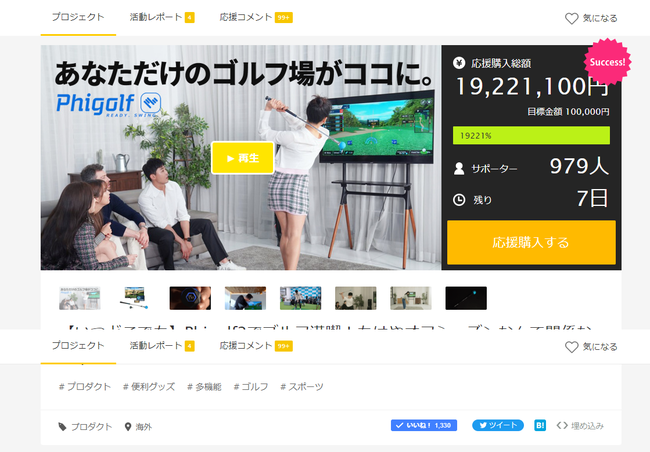Screen dimensions: 650x452
Task: Click the Facebook いいね! like button
Action: click(x=423, y=425)
